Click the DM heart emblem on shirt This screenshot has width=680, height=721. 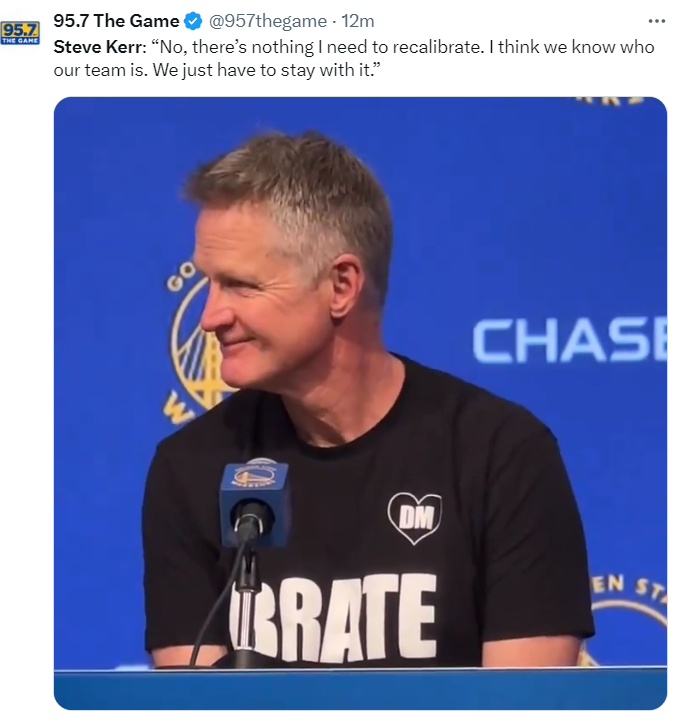[x=415, y=518]
